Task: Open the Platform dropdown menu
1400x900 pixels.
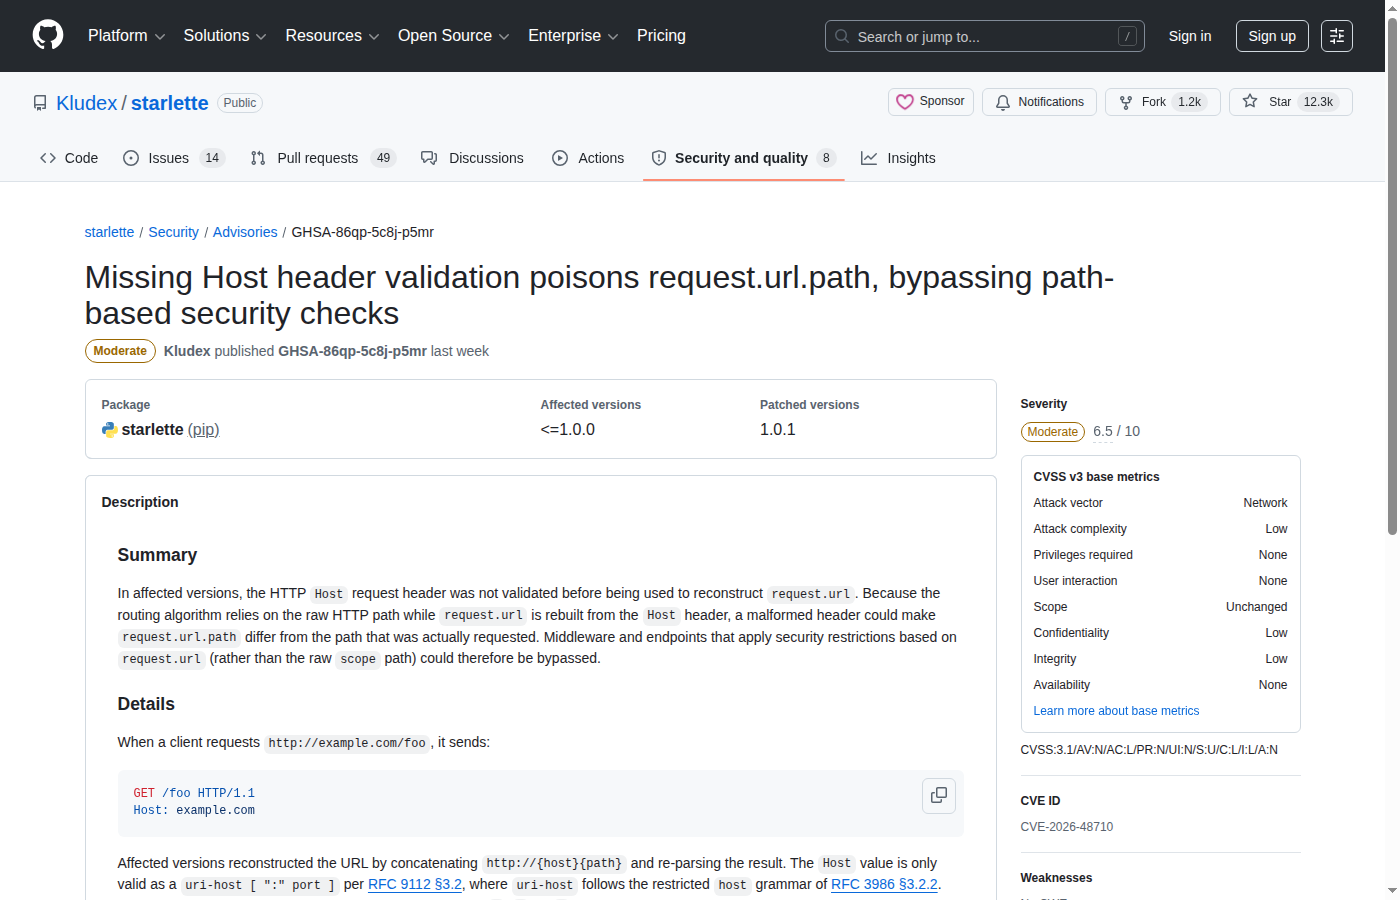Action: (126, 36)
